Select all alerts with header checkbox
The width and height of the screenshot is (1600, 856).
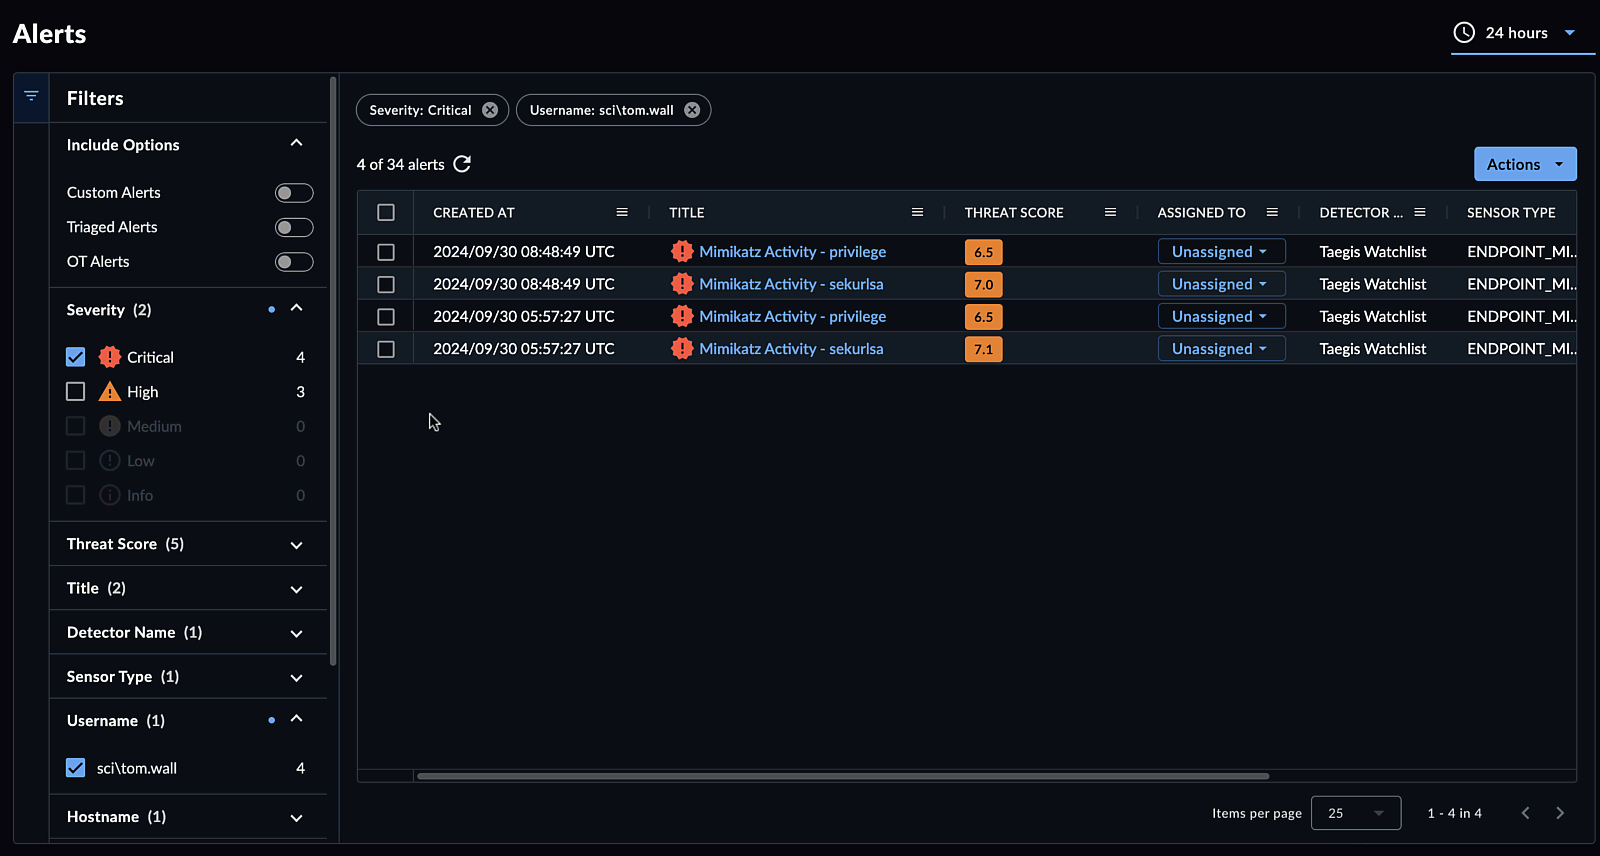point(386,212)
